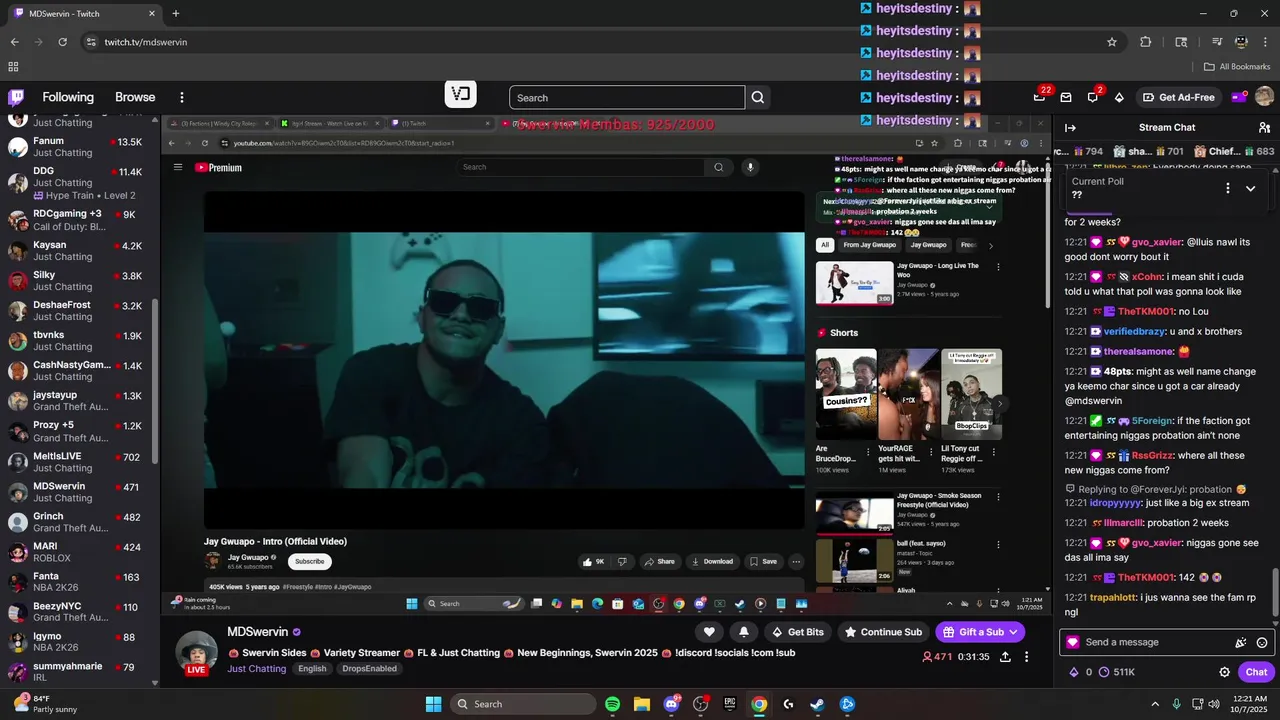Open Chrome apps grid shortcut
The height and width of the screenshot is (720, 1280).
coord(13,67)
